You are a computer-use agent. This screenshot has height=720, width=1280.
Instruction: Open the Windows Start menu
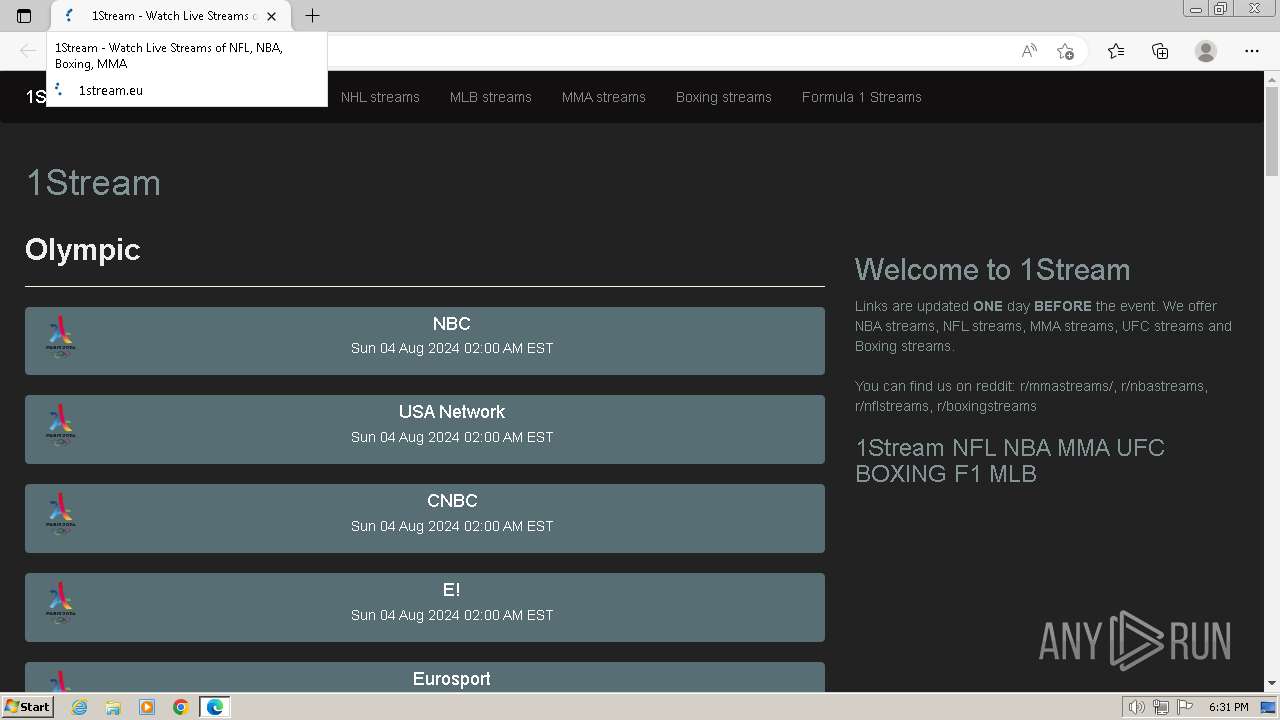point(28,707)
